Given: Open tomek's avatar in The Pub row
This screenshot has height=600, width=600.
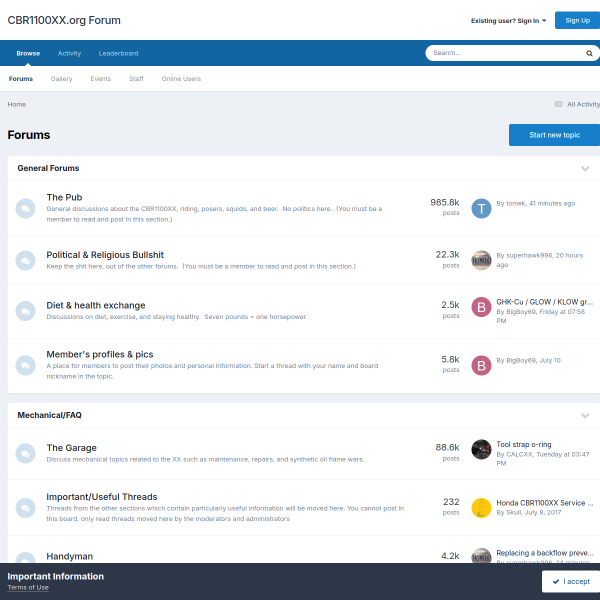Looking at the screenshot, I should (481, 209).
